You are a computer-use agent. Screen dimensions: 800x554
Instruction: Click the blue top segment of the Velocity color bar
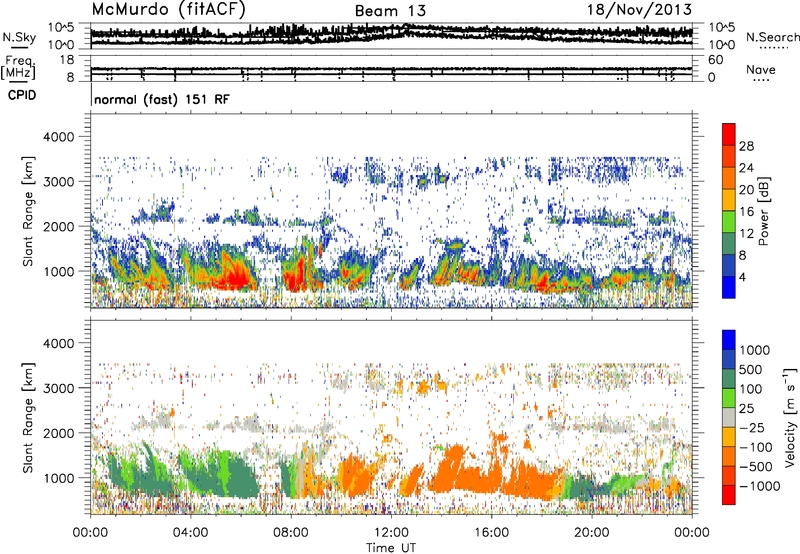pos(729,340)
